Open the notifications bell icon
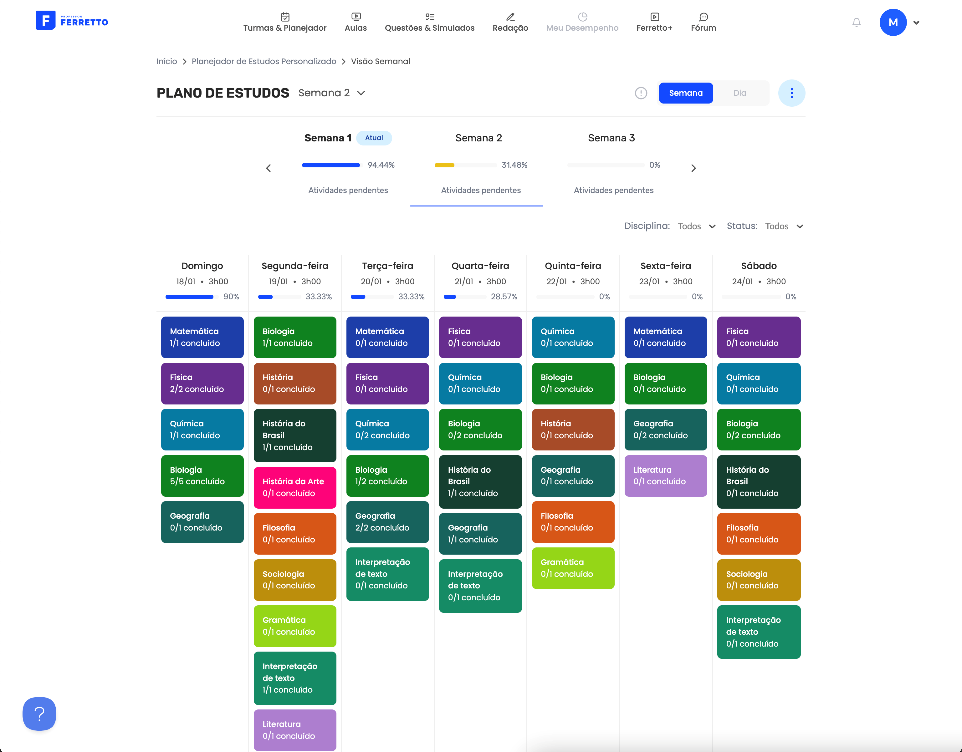Screen dimensions: 962x752 click(x=856, y=23)
